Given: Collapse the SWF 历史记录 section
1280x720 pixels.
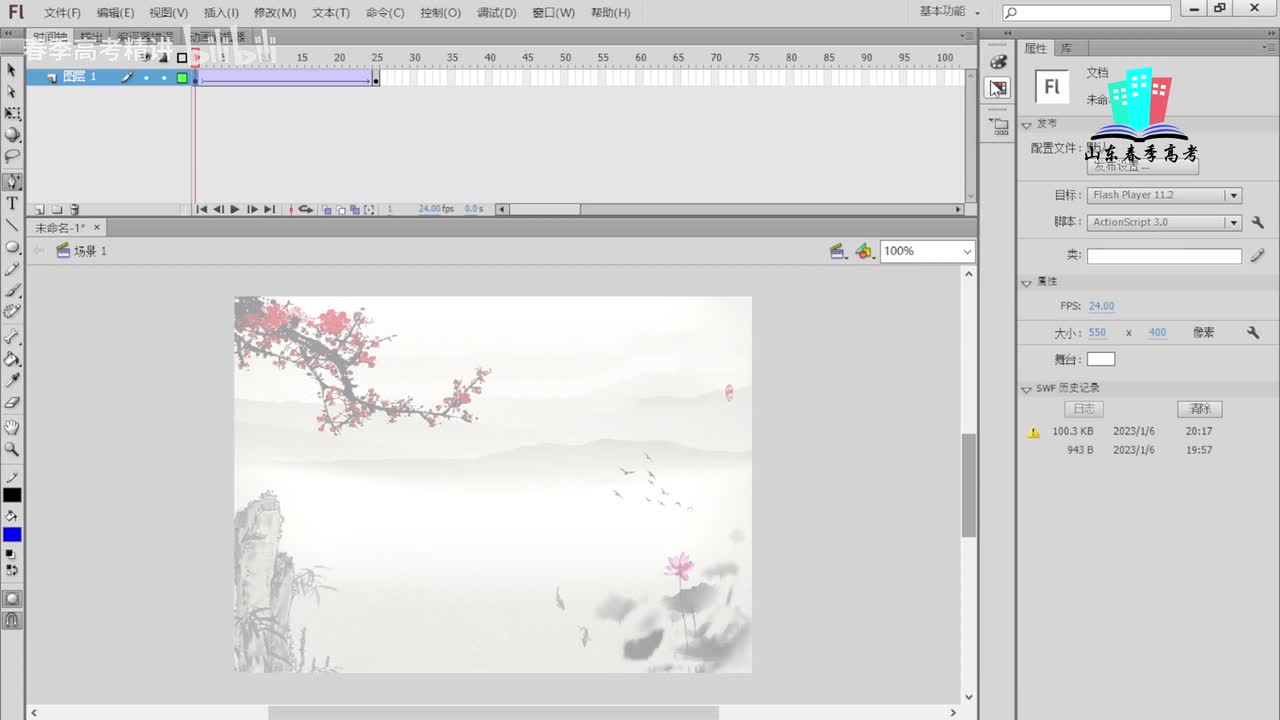Looking at the screenshot, I should click(x=1026, y=388).
